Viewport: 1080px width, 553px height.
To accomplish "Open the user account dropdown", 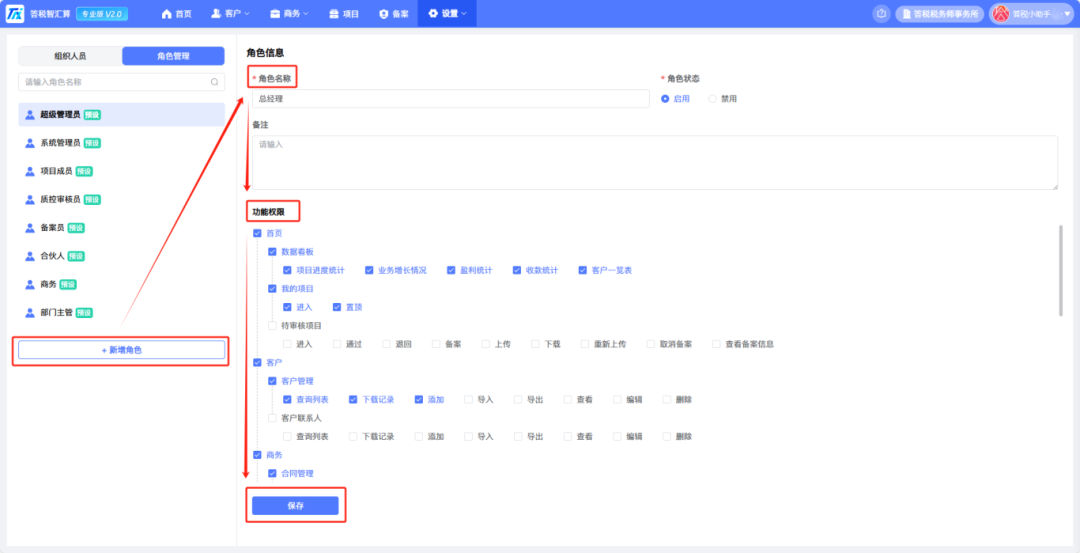I will pyautogui.click(x=1030, y=14).
